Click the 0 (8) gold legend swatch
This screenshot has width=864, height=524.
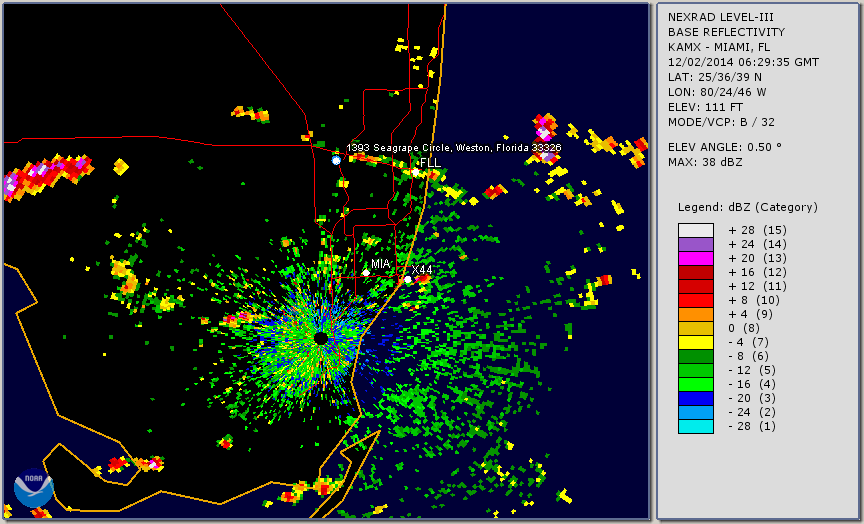[x=696, y=328]
